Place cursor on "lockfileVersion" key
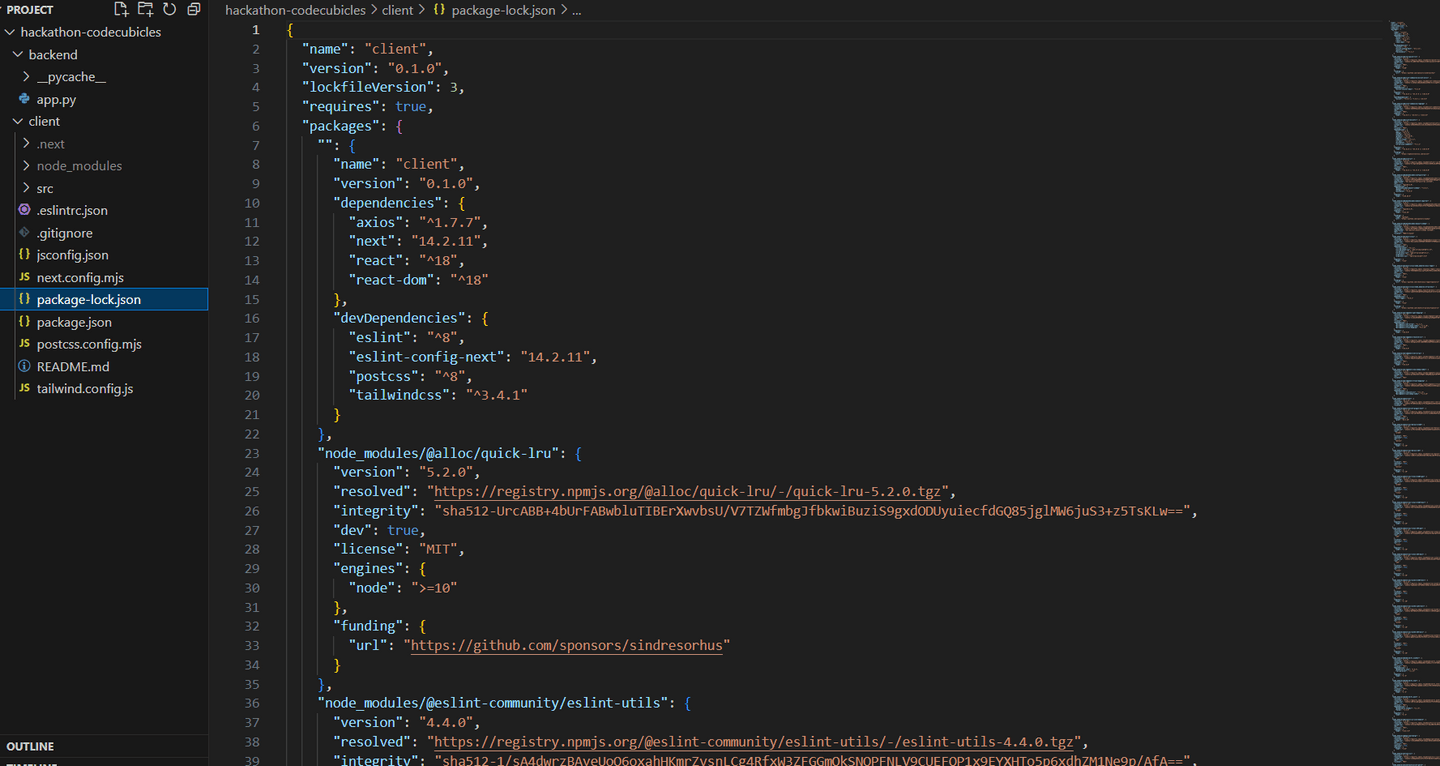This screenshot has width=1440, height=766. pyautogui.click(x=368, y=87)
